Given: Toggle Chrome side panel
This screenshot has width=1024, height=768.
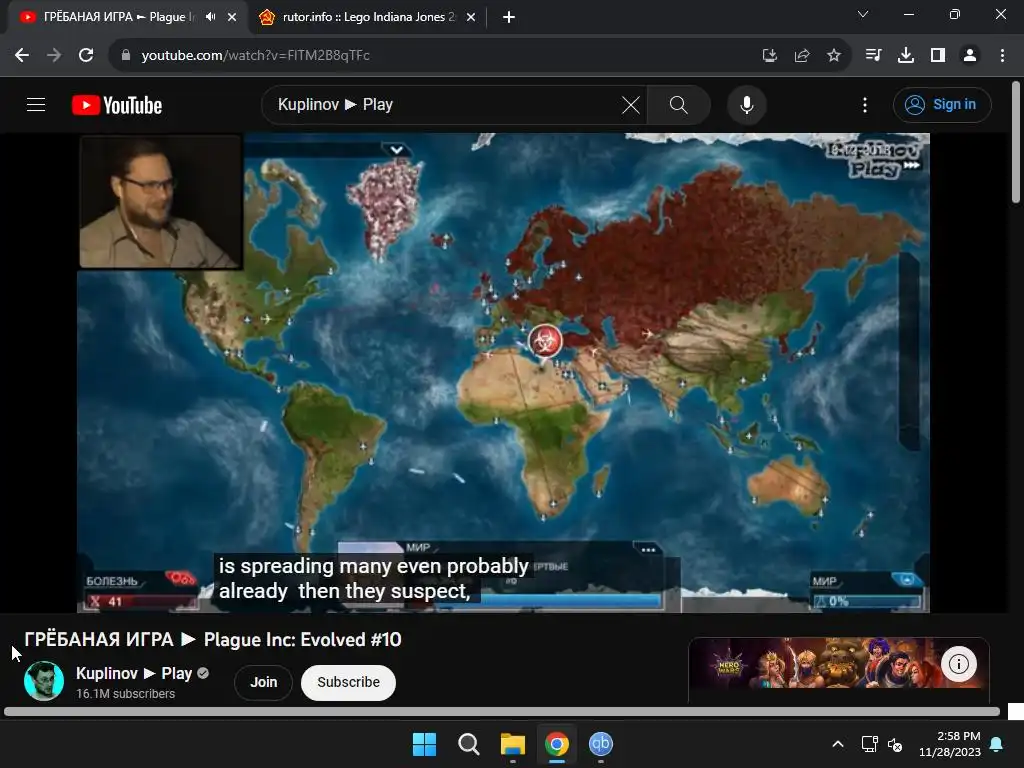Looking at the screenshot, I should click(x=938, y=56).
